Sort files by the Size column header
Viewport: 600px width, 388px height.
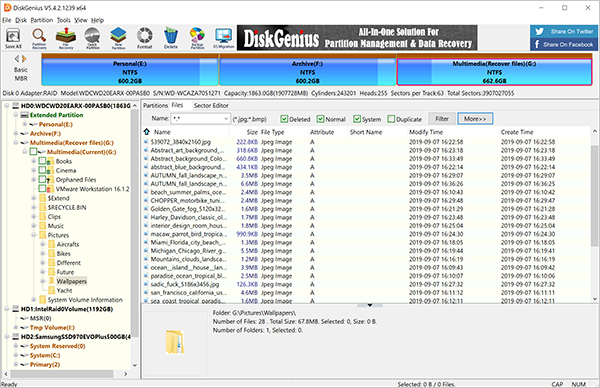click(252, 132)
